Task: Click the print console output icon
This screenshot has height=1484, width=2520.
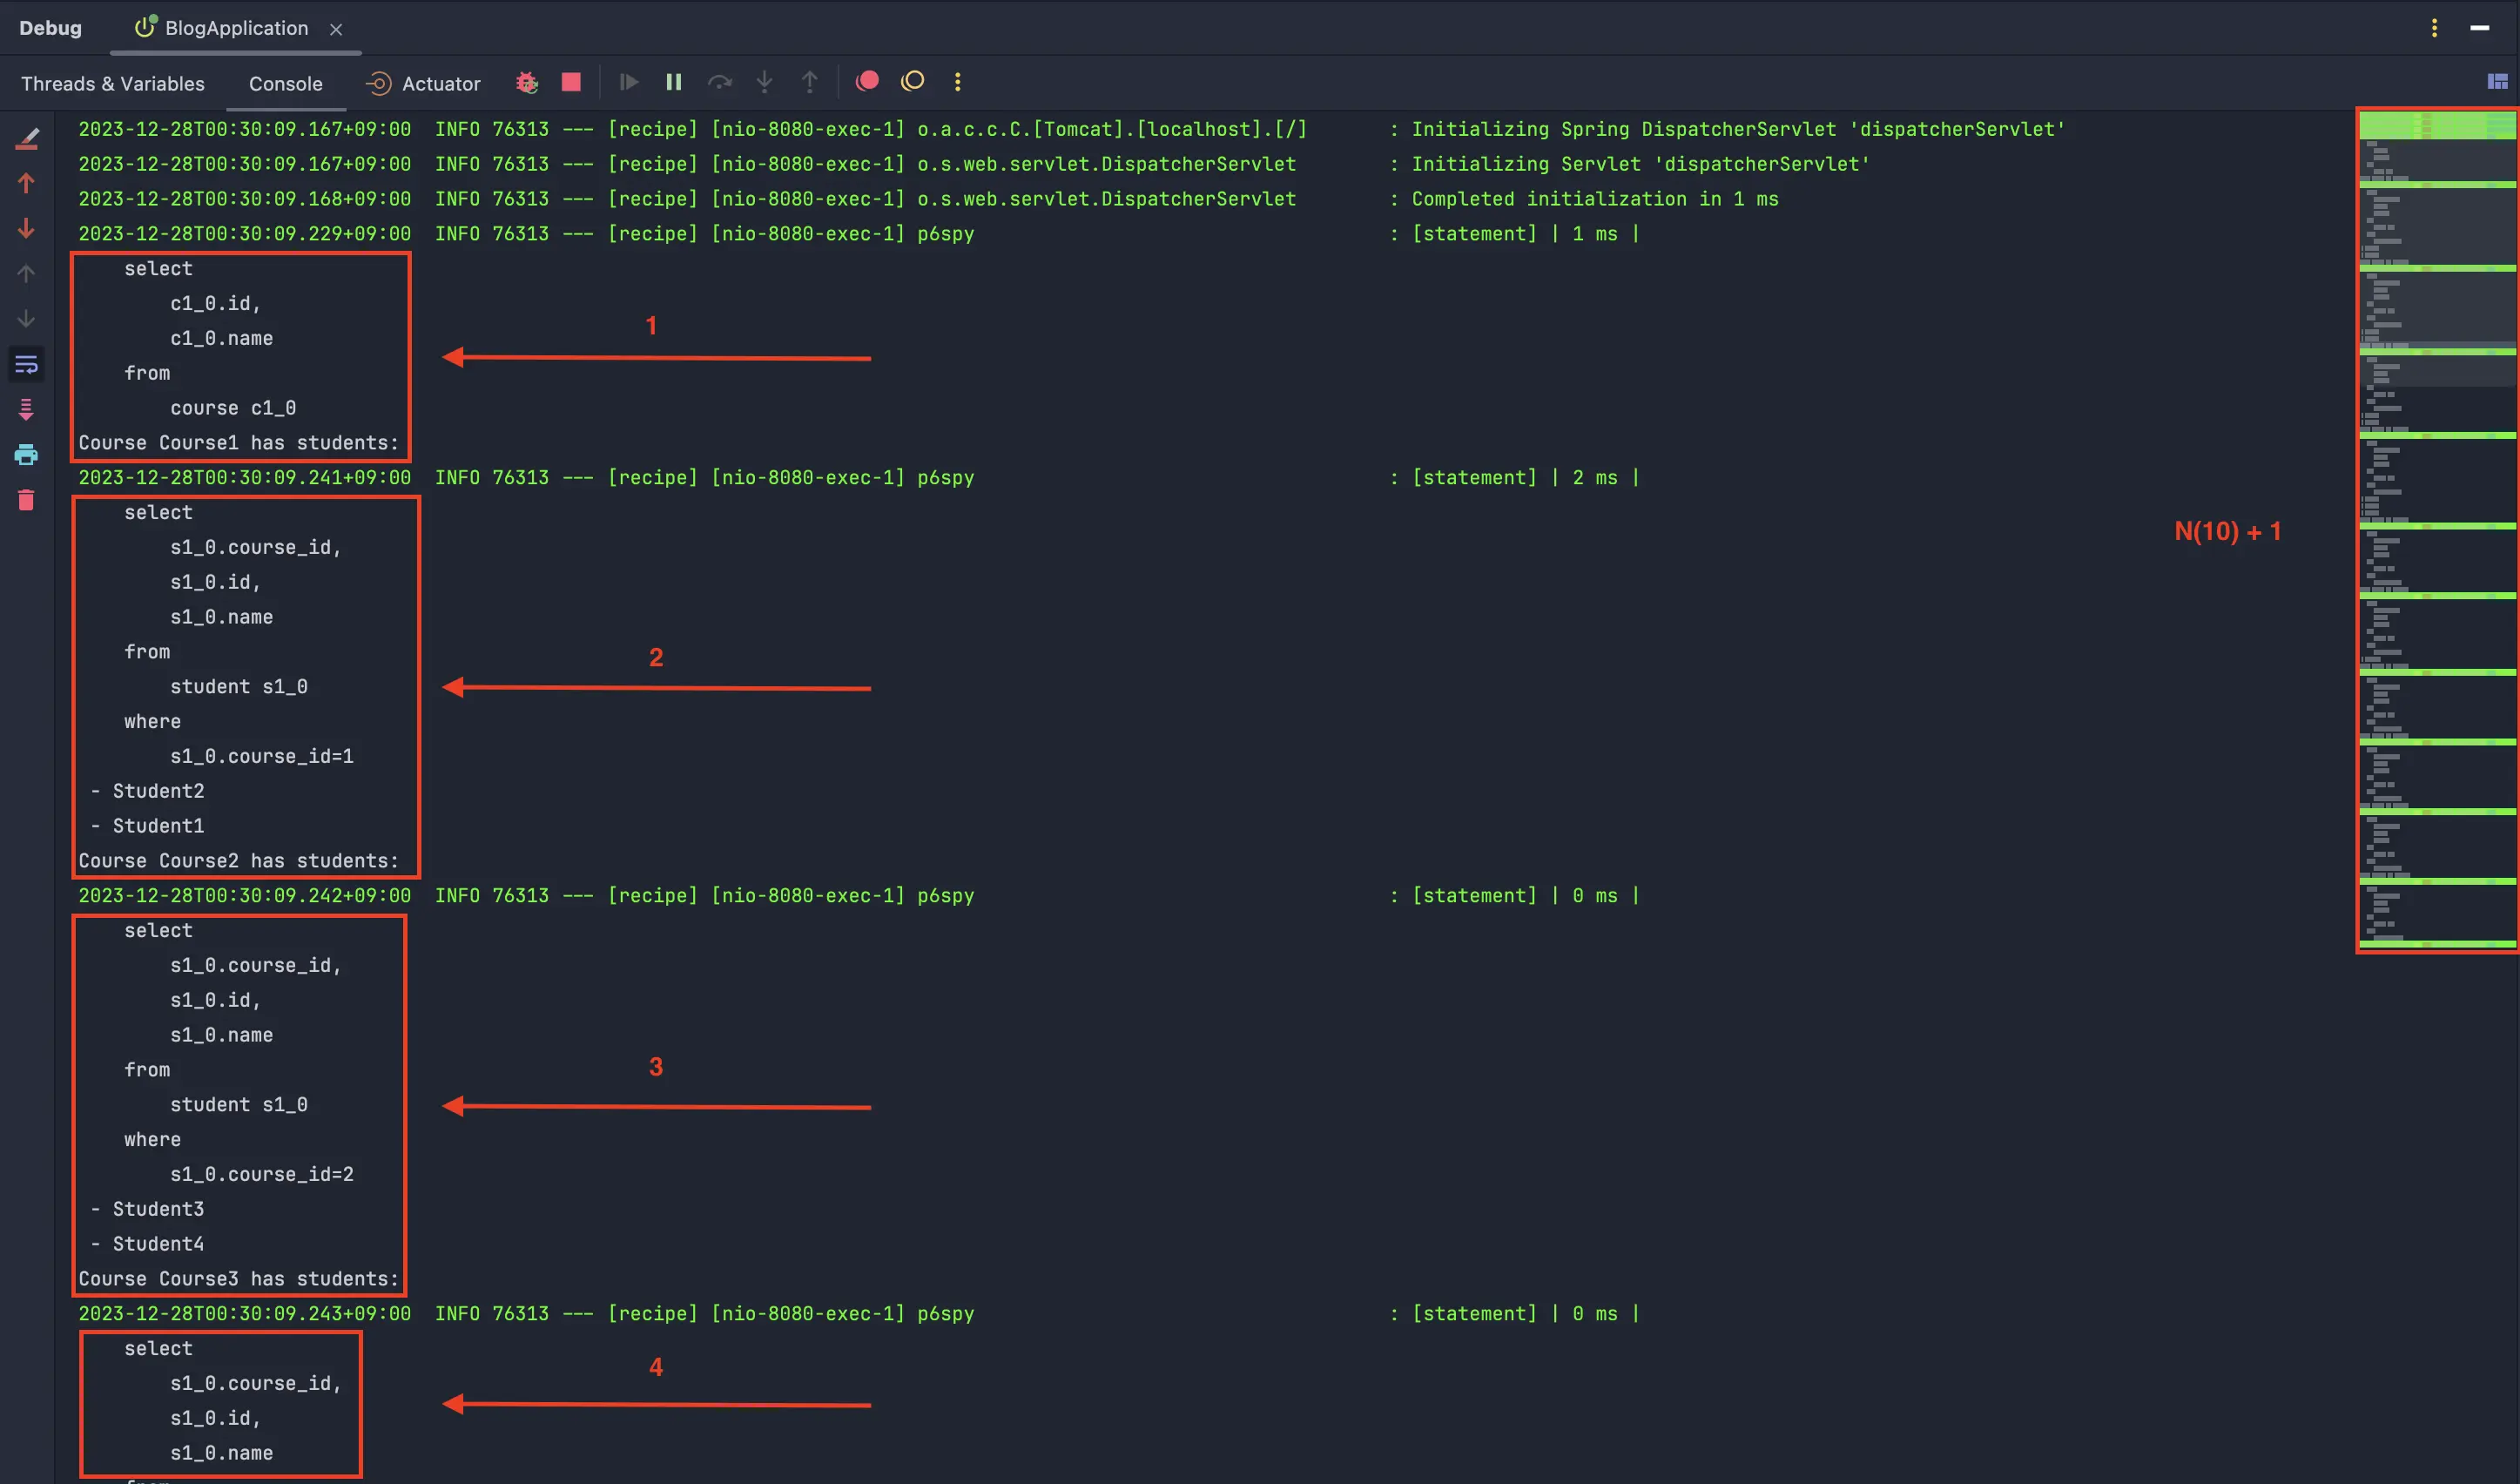Action: tap(26, 455)
